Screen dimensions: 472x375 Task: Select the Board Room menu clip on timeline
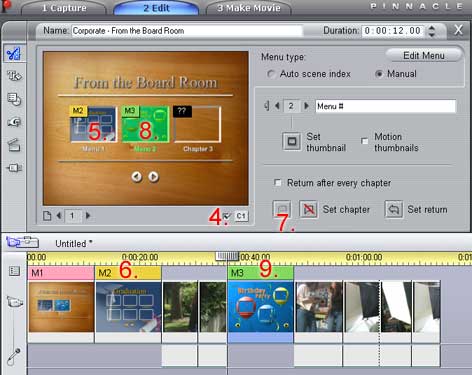click(x=61, y=307)
